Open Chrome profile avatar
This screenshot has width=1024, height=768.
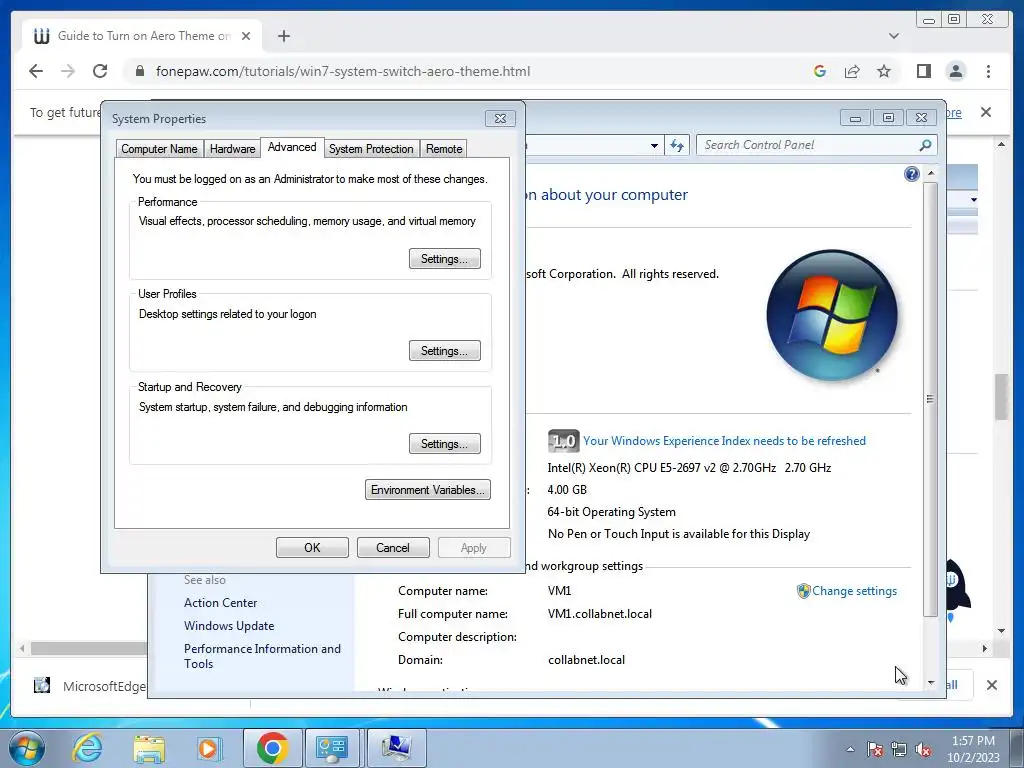click(x=956, y=71)
